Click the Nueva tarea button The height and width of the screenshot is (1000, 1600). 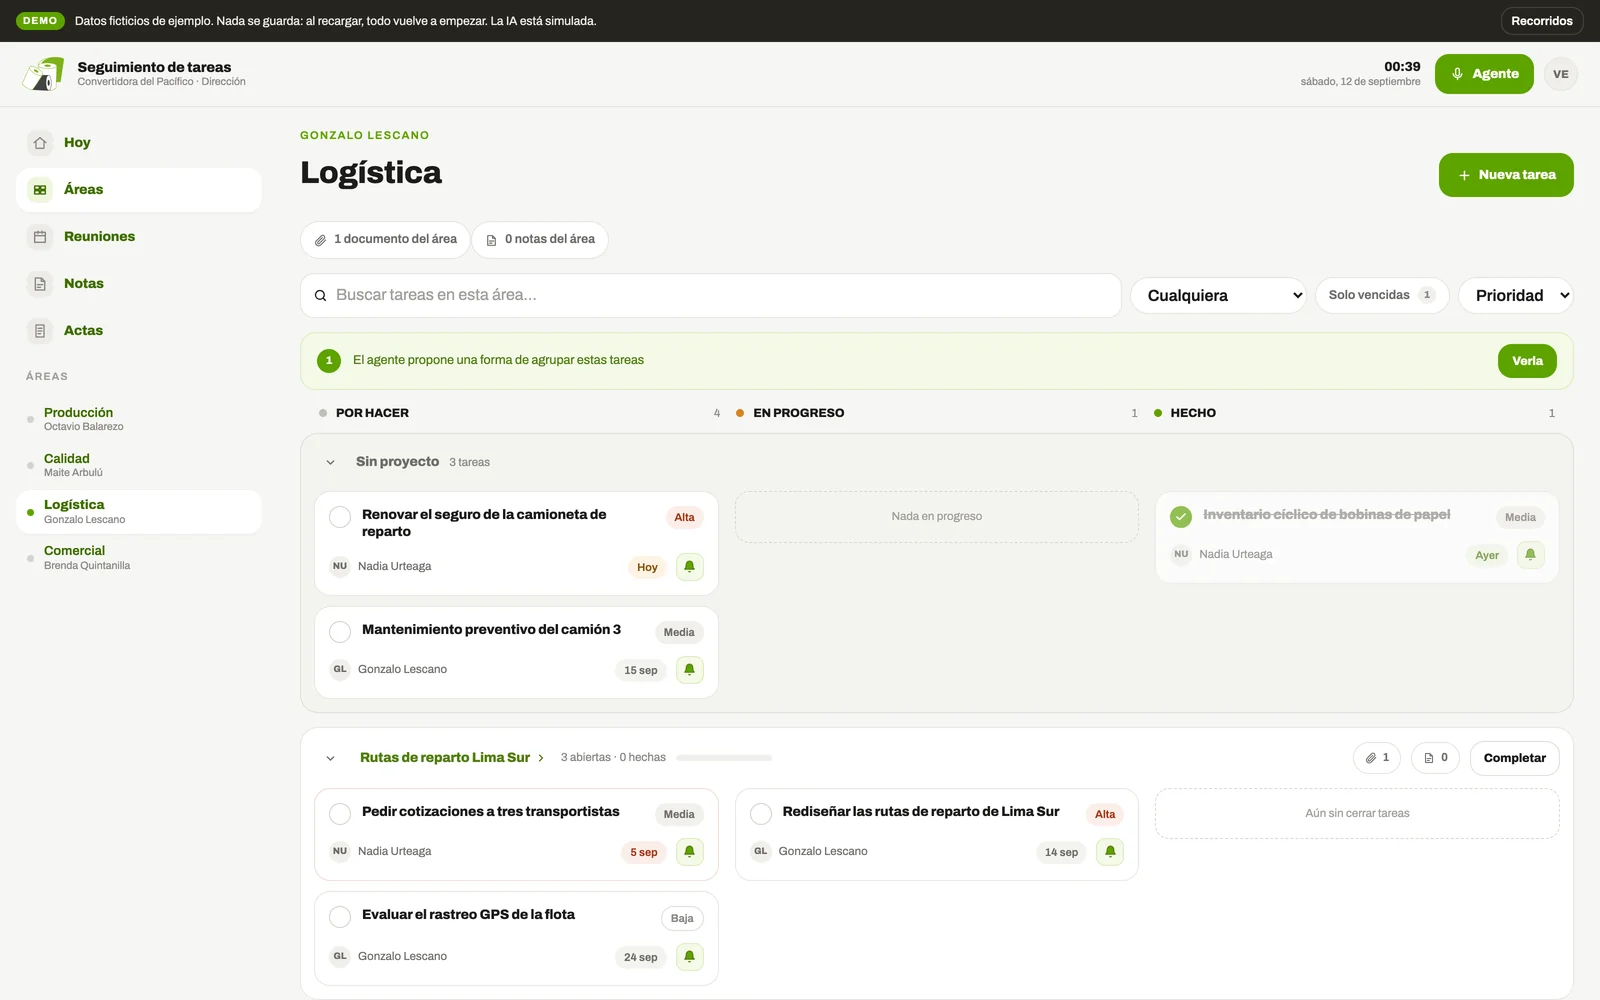[x=1506, y=175]
